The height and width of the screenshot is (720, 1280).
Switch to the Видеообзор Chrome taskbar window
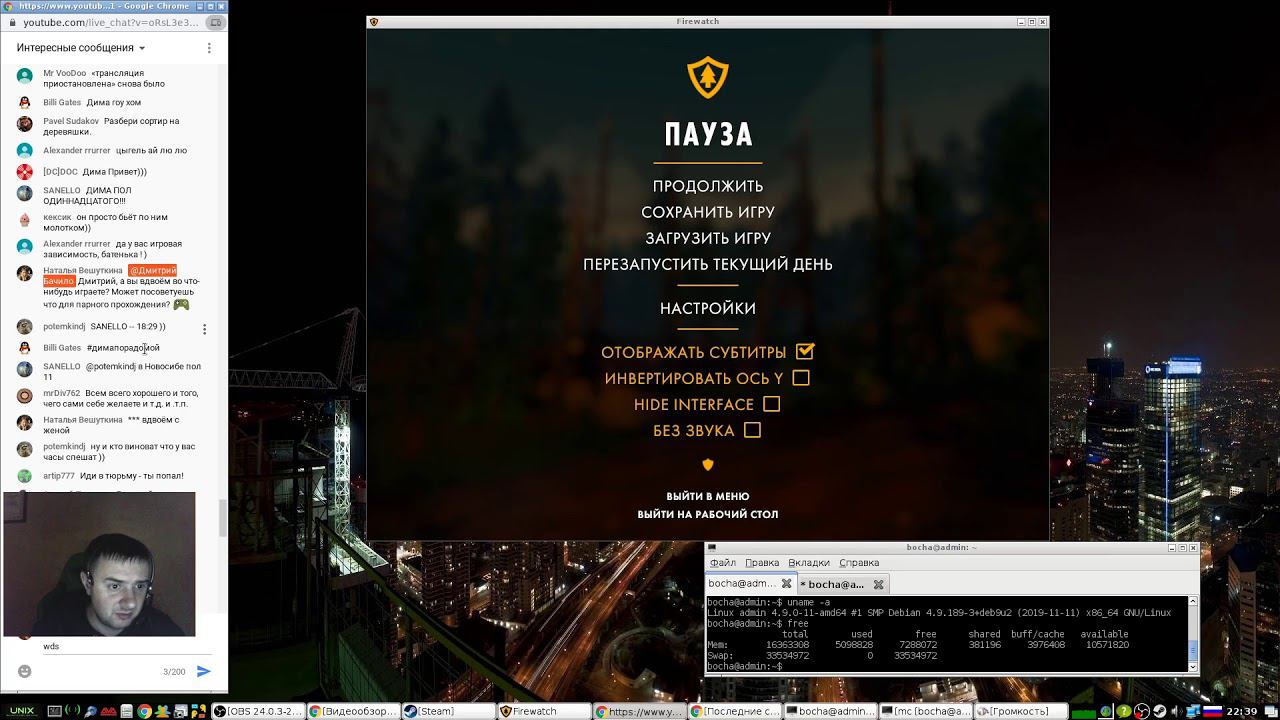(353, 711)
